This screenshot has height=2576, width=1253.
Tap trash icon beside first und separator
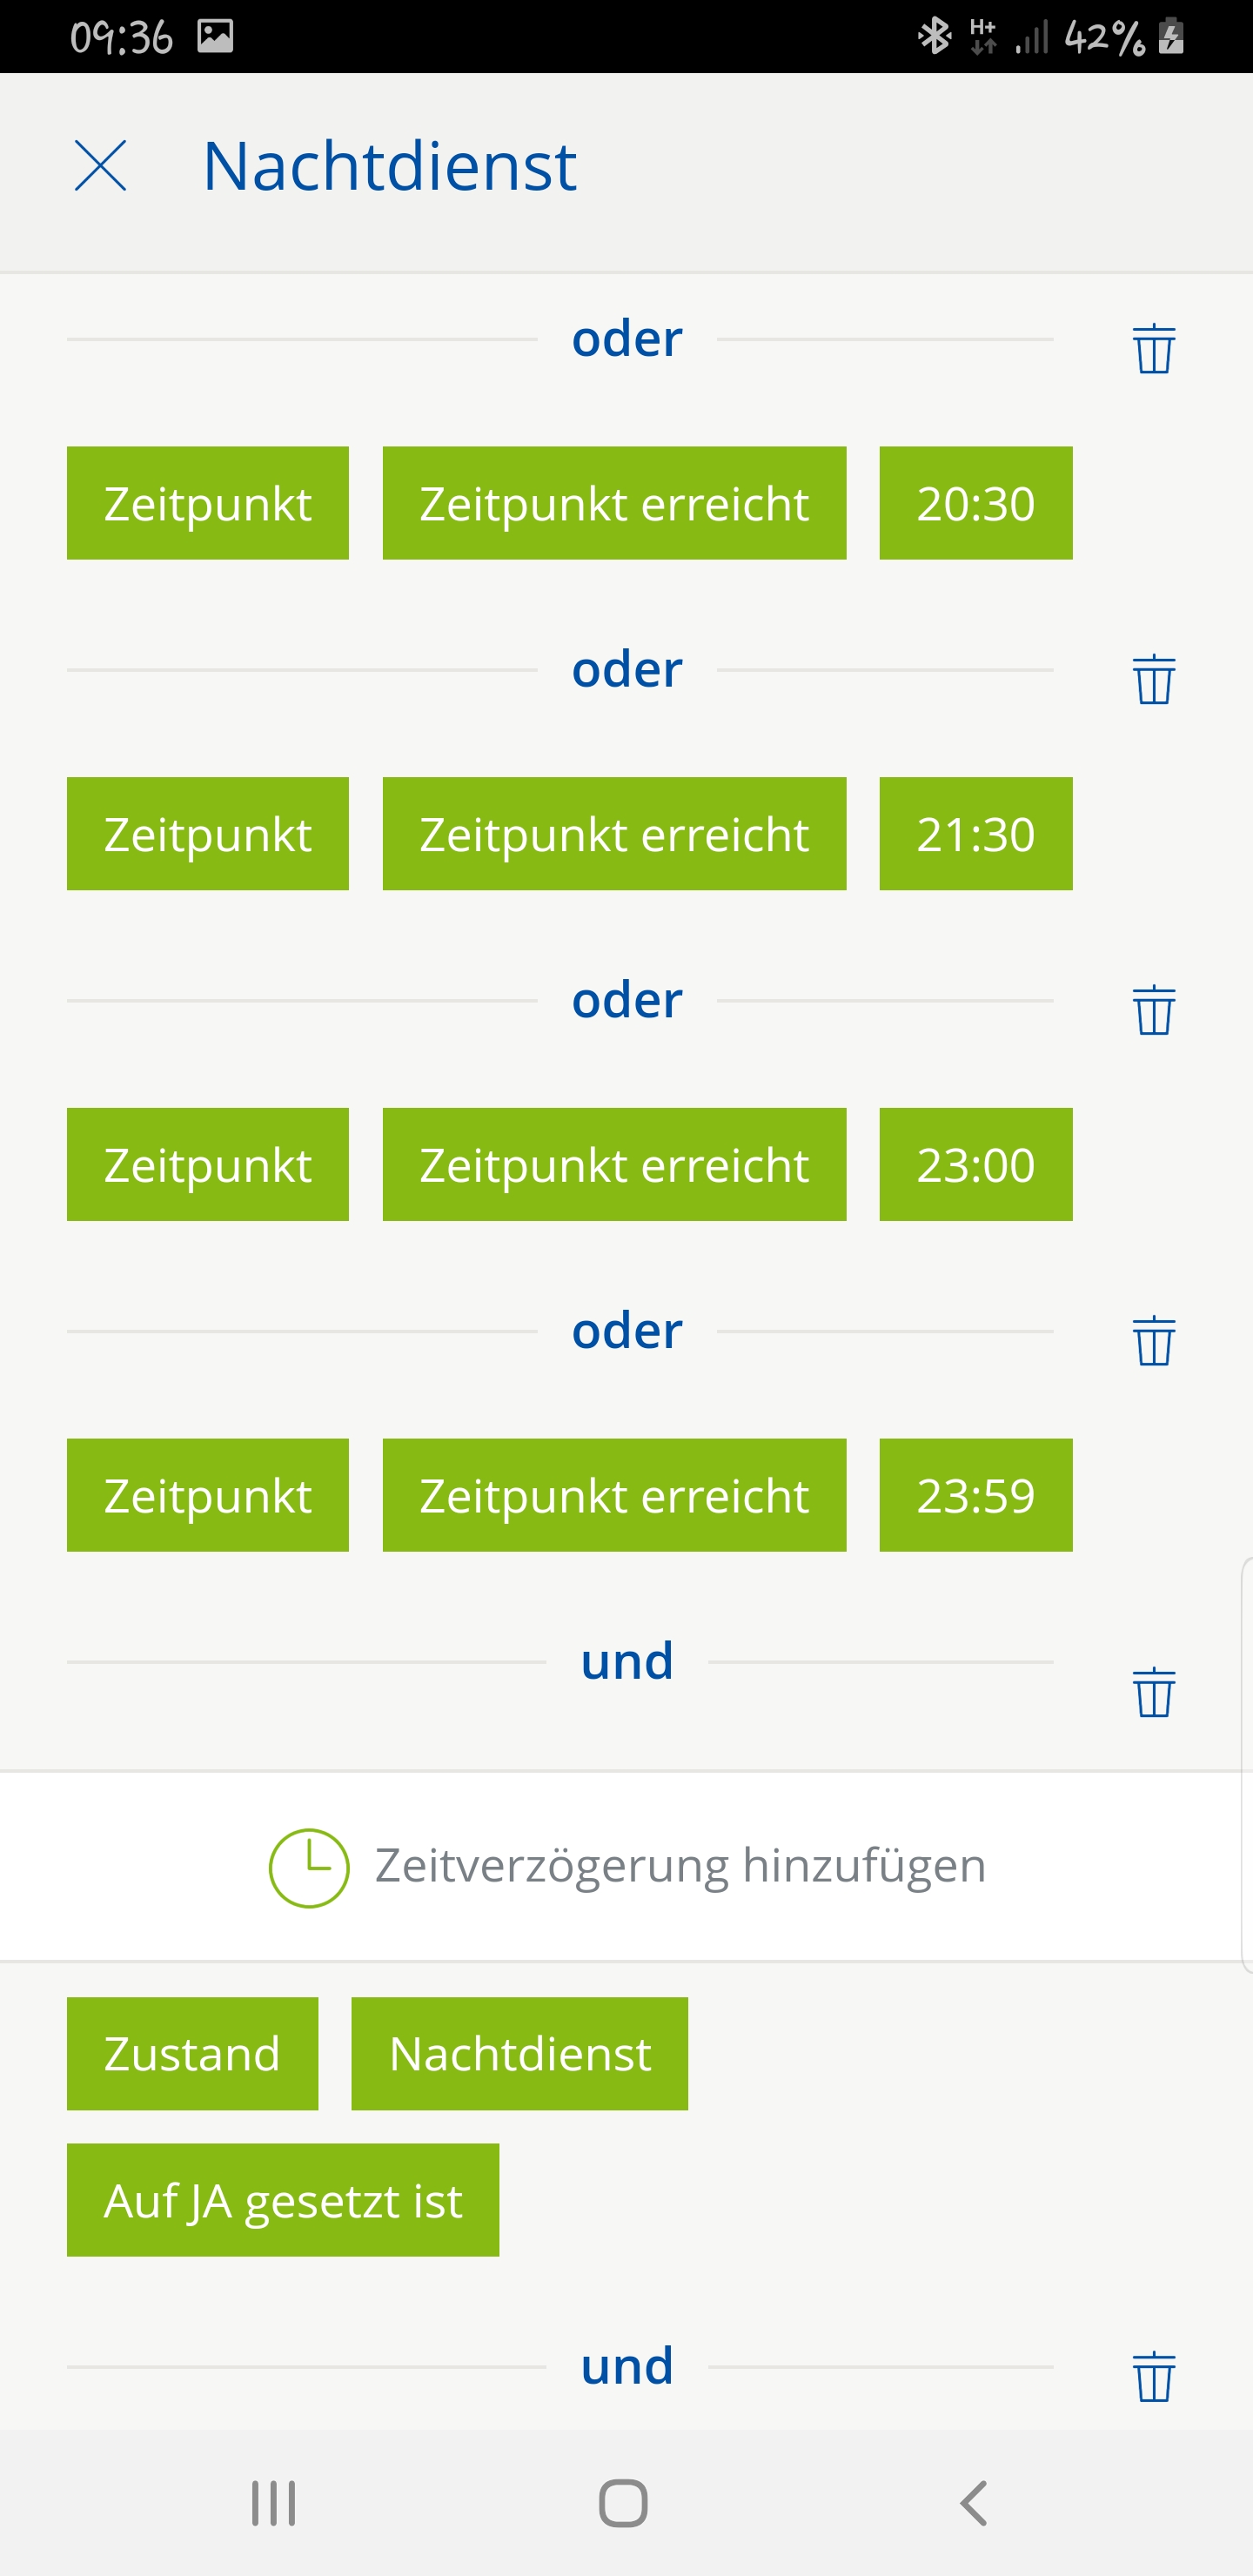click(1153, 1692)
